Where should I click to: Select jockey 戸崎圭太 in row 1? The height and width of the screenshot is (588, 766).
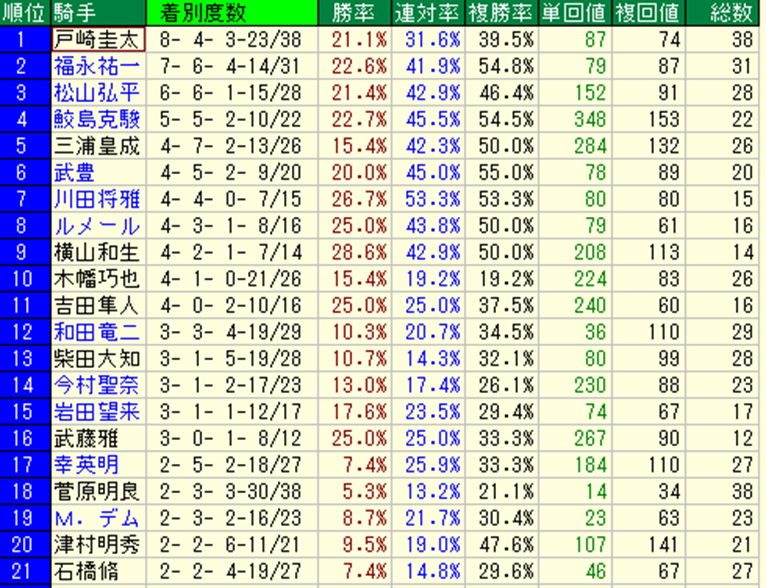[98, 40]
